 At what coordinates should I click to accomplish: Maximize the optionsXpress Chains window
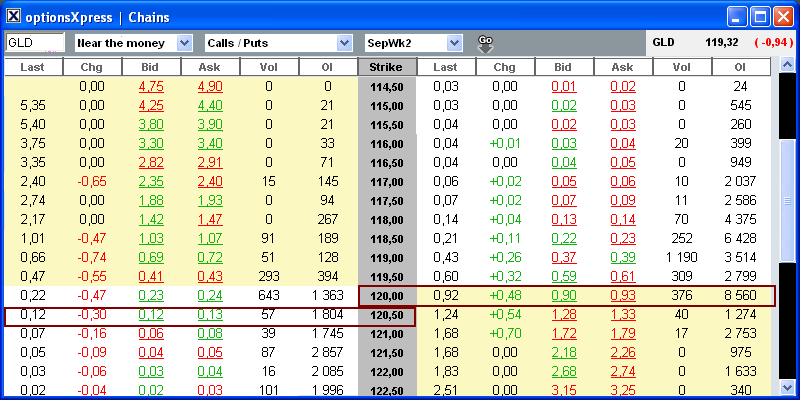pyautogui.click(x=760, y=17)
